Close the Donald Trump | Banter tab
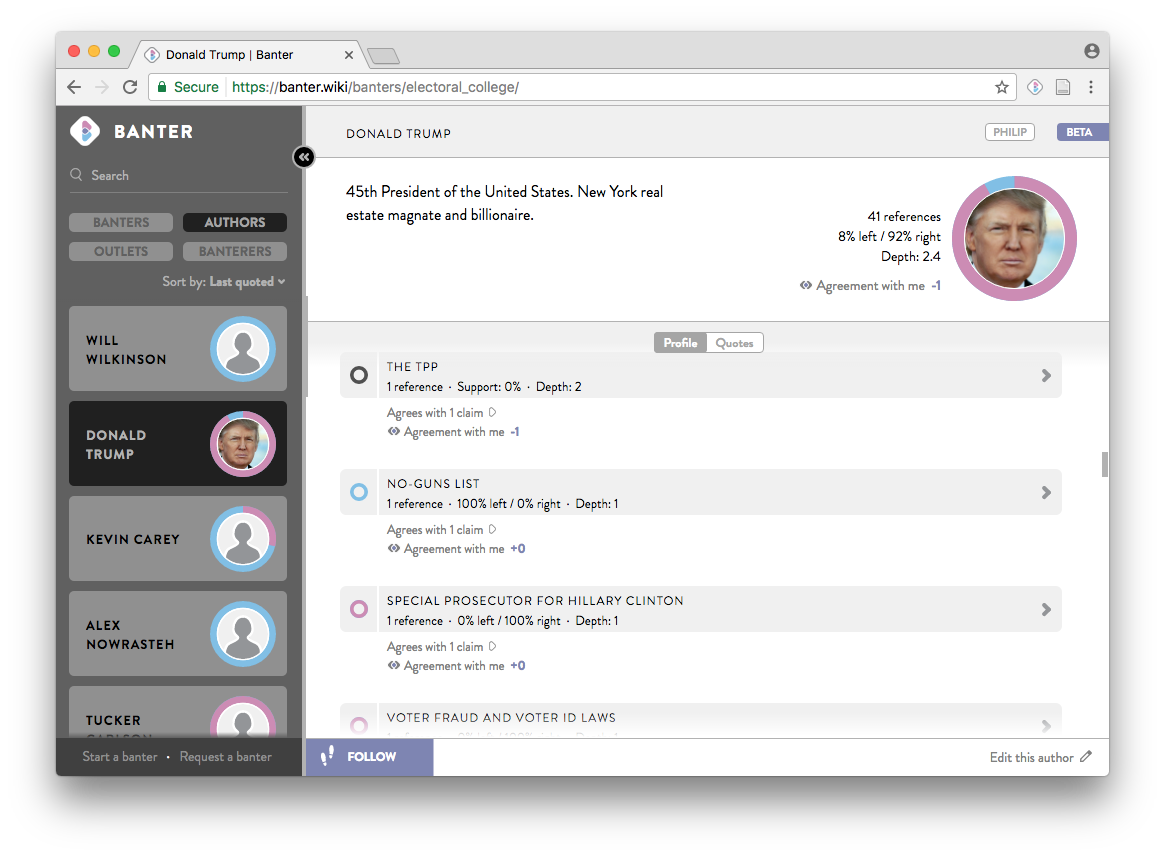 tap(348, 55)
